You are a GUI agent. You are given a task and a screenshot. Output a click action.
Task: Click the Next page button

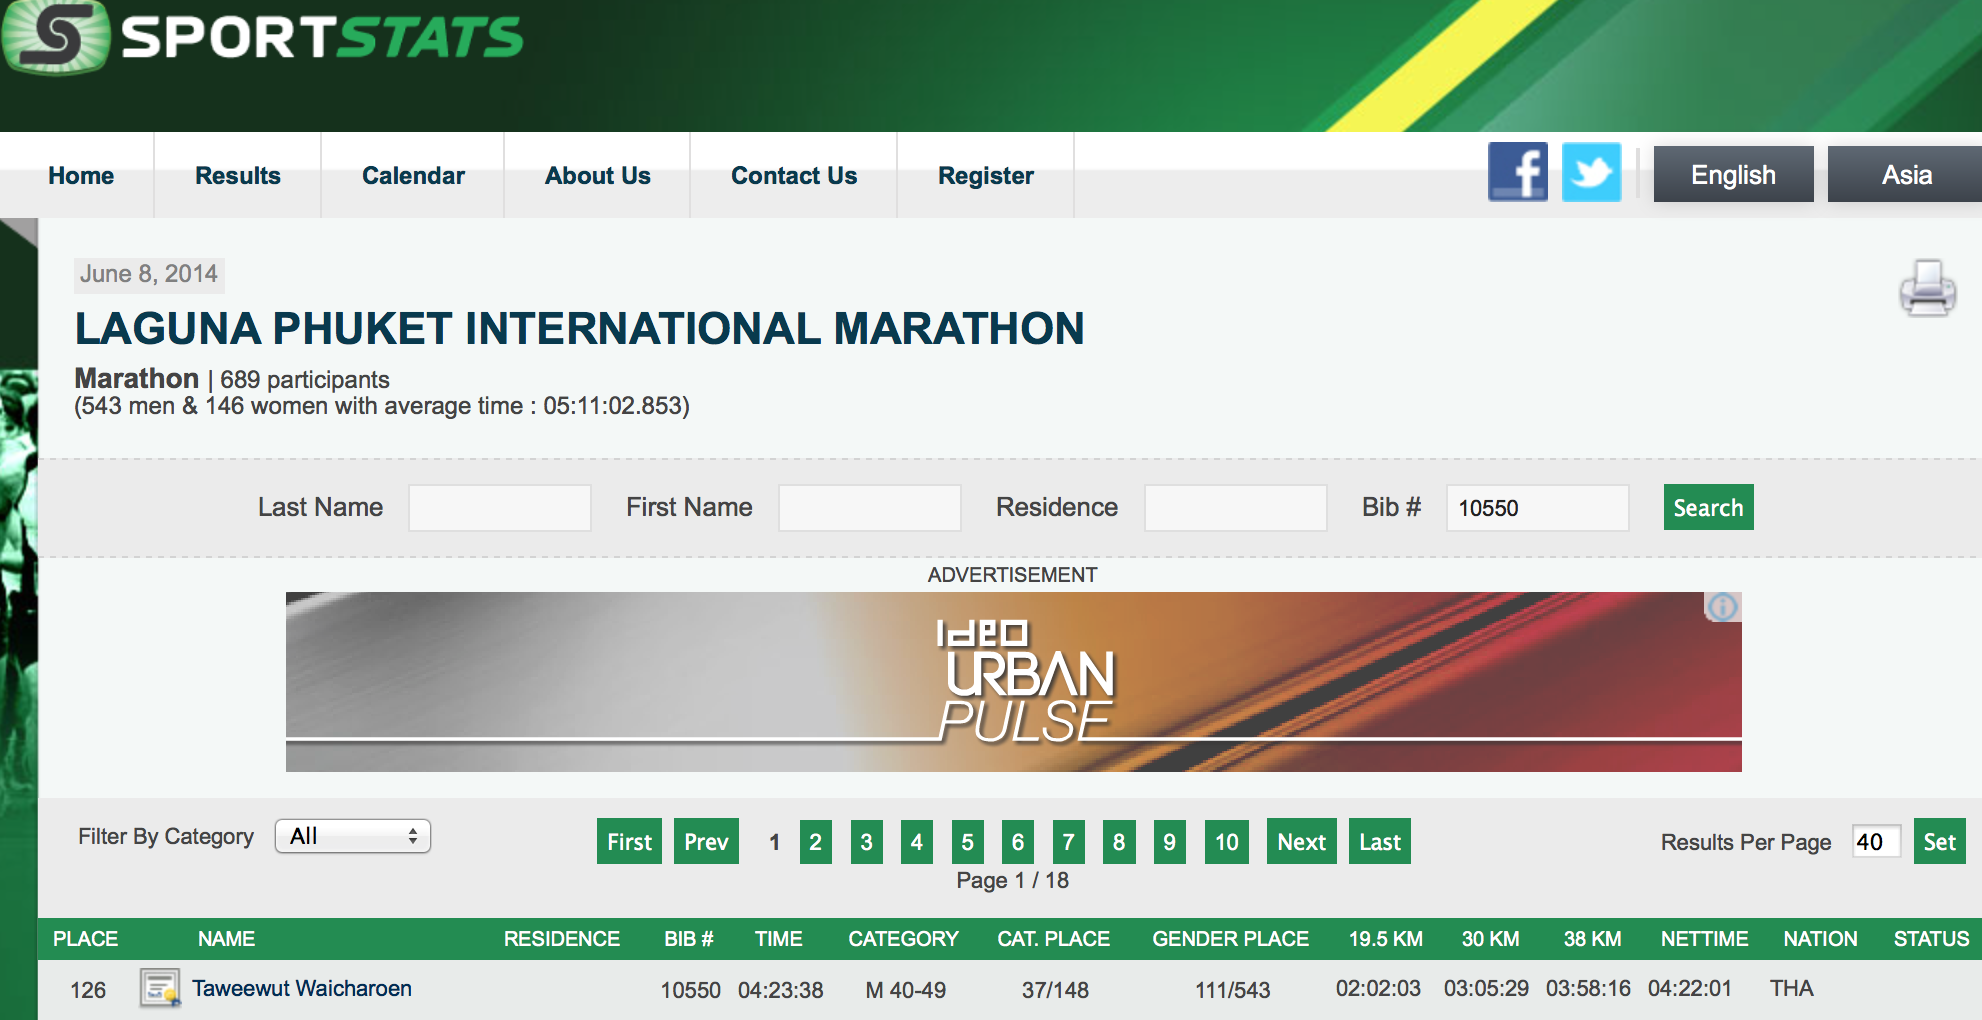[x=1301, y=842]
